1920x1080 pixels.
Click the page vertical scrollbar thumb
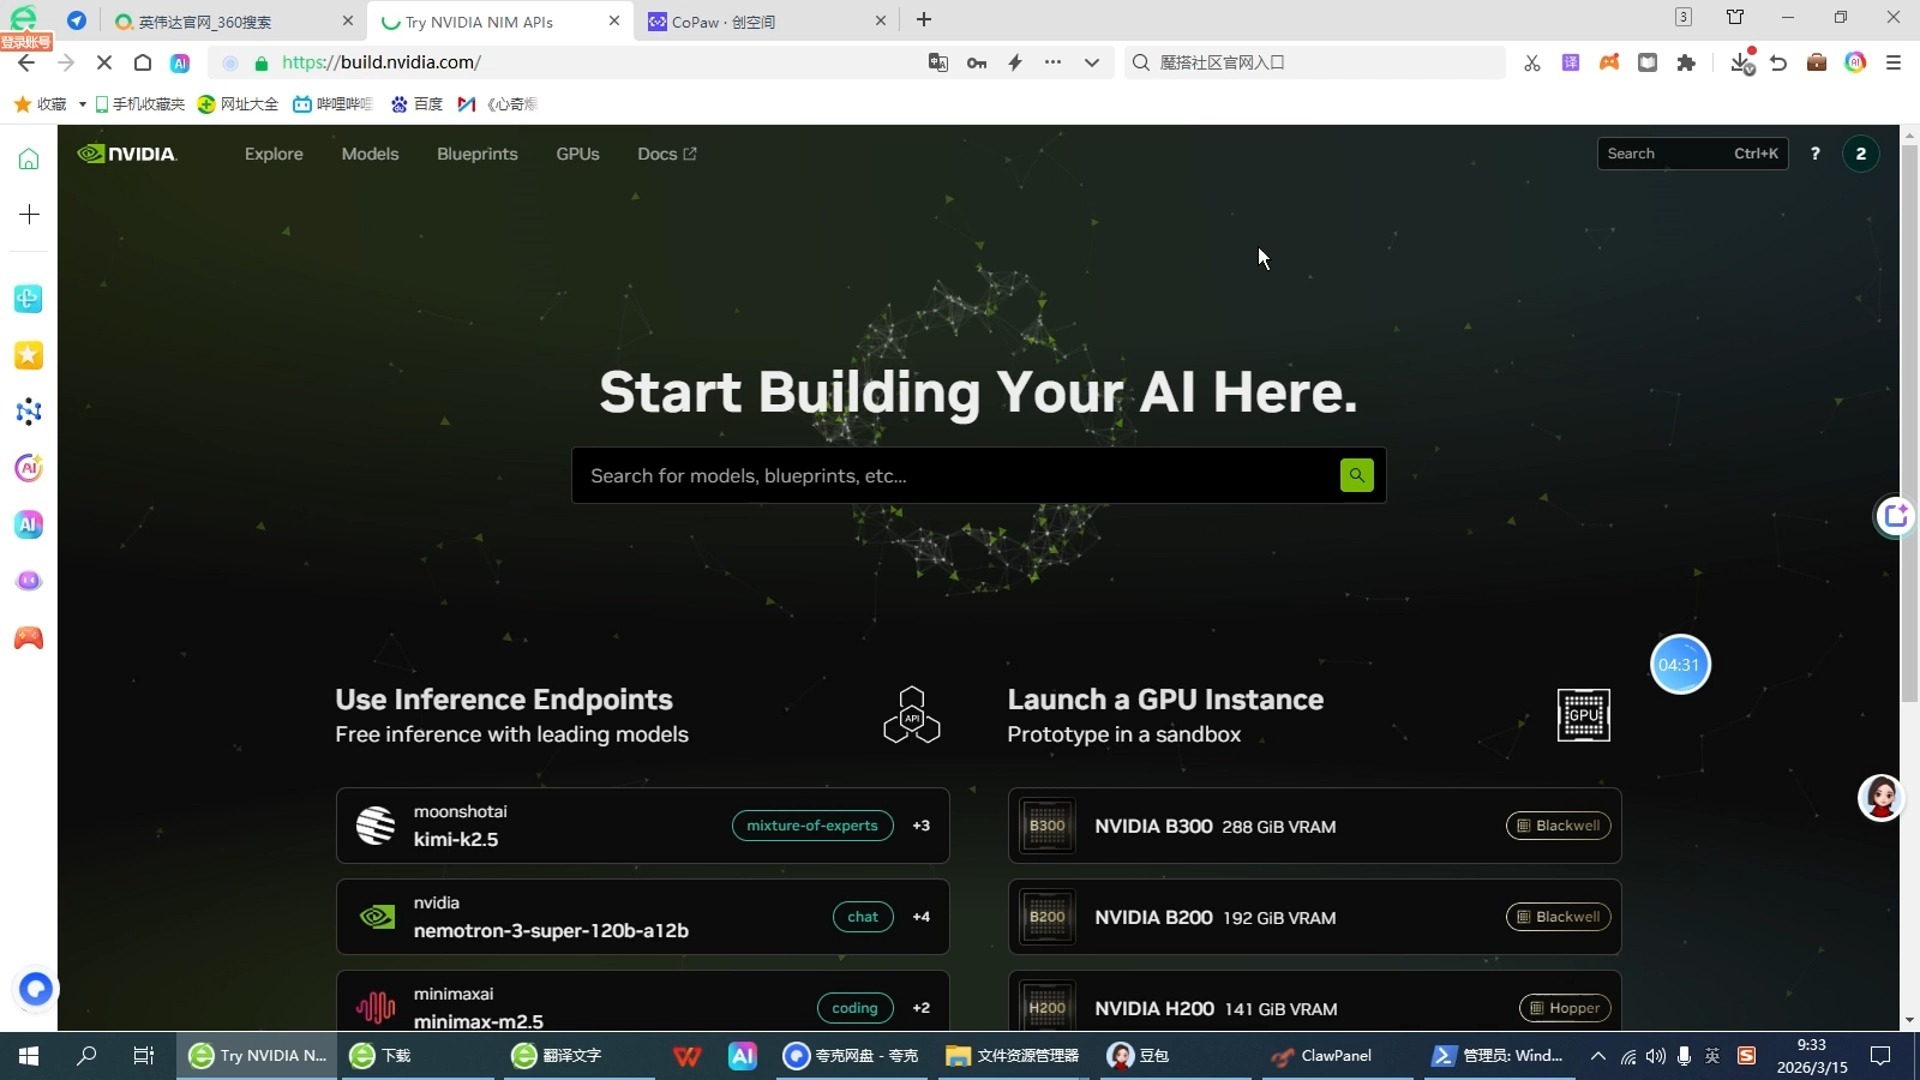pyautogui.click(x=1909, y=420)
